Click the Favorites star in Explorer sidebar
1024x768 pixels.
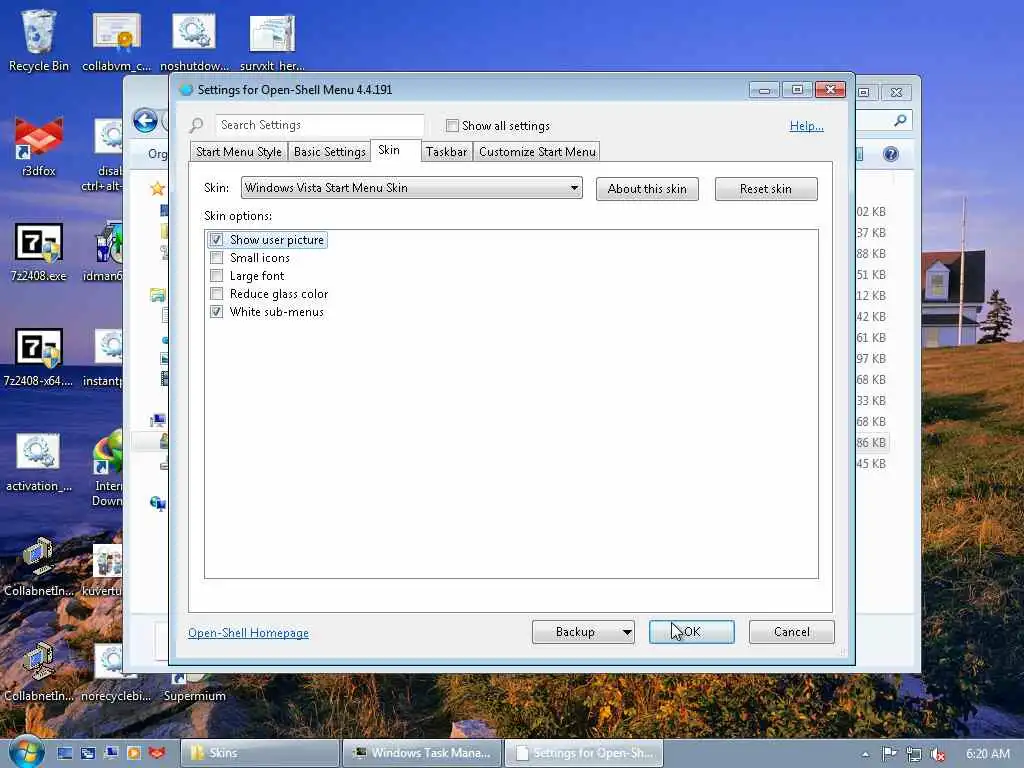coord(157,189)
